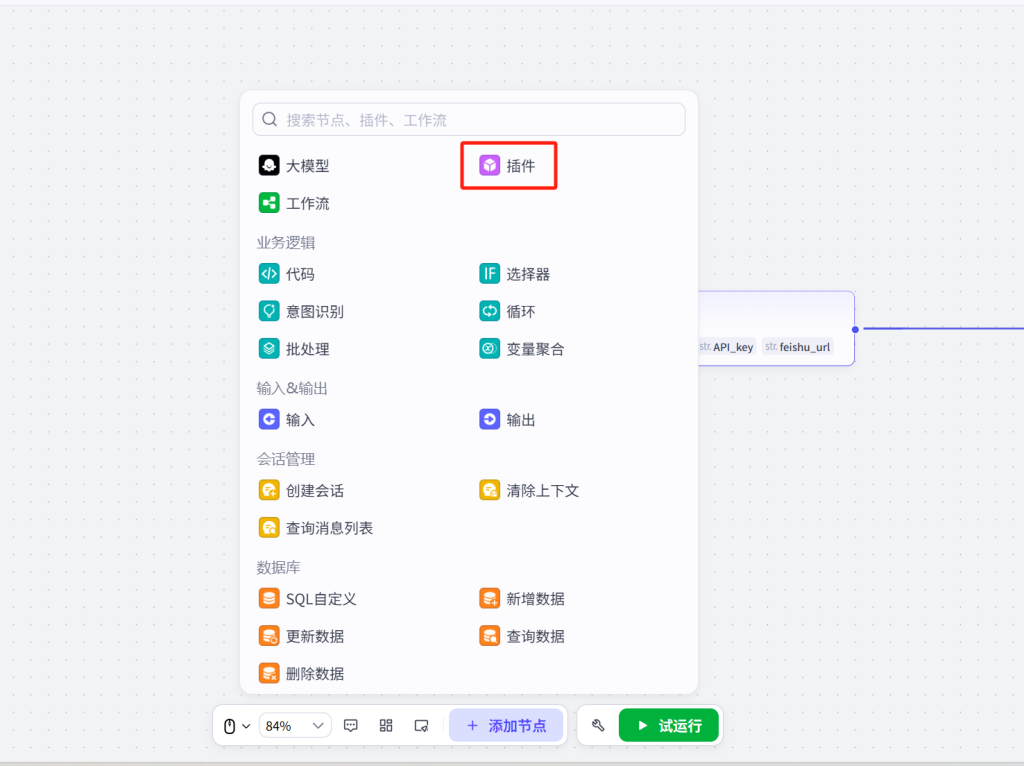
Task: Open the 84% zoom level dropdown
Action: [294, 726]
